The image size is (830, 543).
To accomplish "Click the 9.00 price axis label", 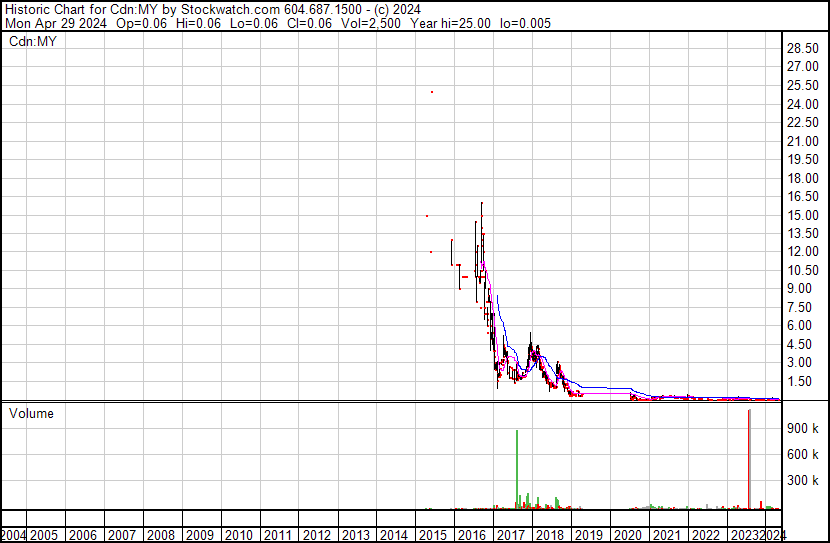I will 799,288.
